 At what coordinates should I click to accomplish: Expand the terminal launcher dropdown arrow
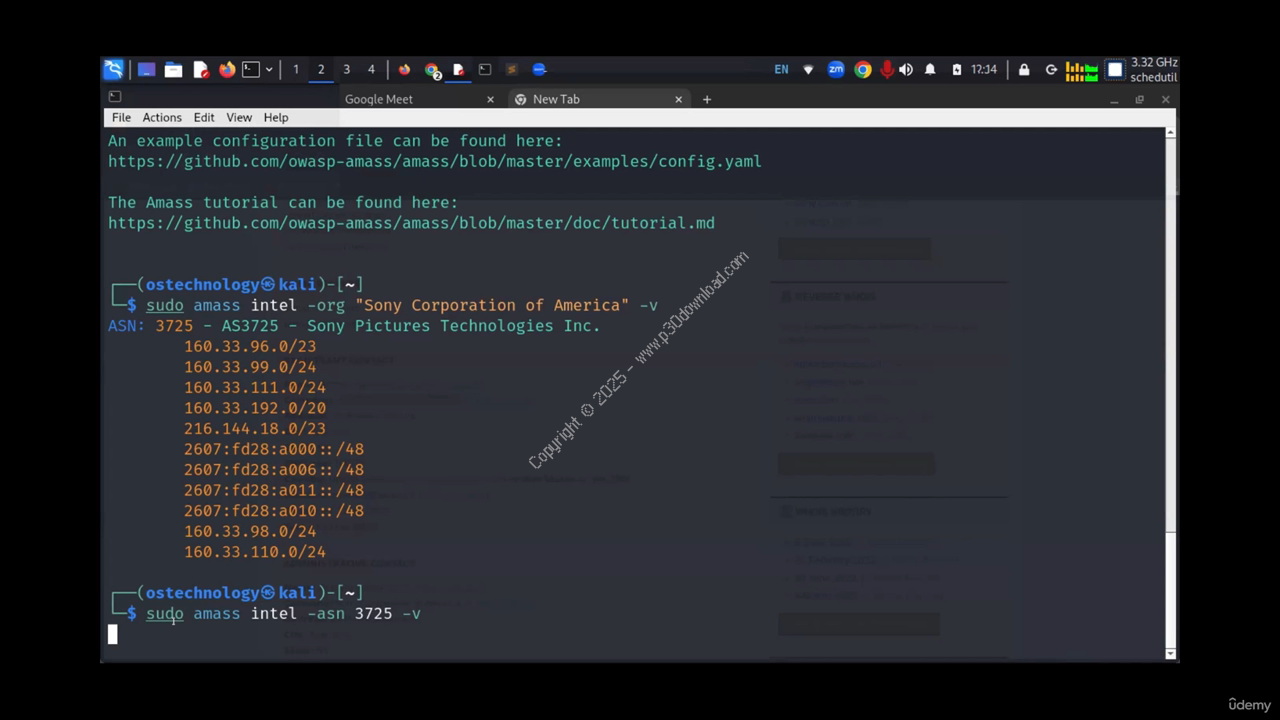click(269, 69)
